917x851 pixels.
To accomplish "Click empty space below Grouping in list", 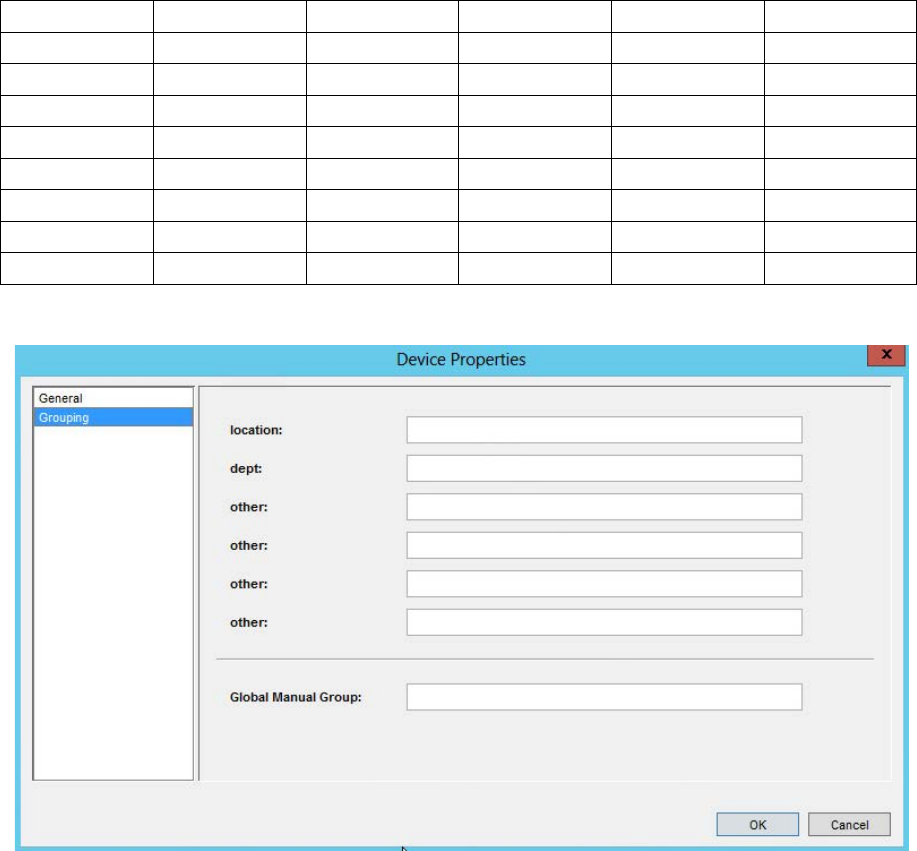I will coord(113,600).
